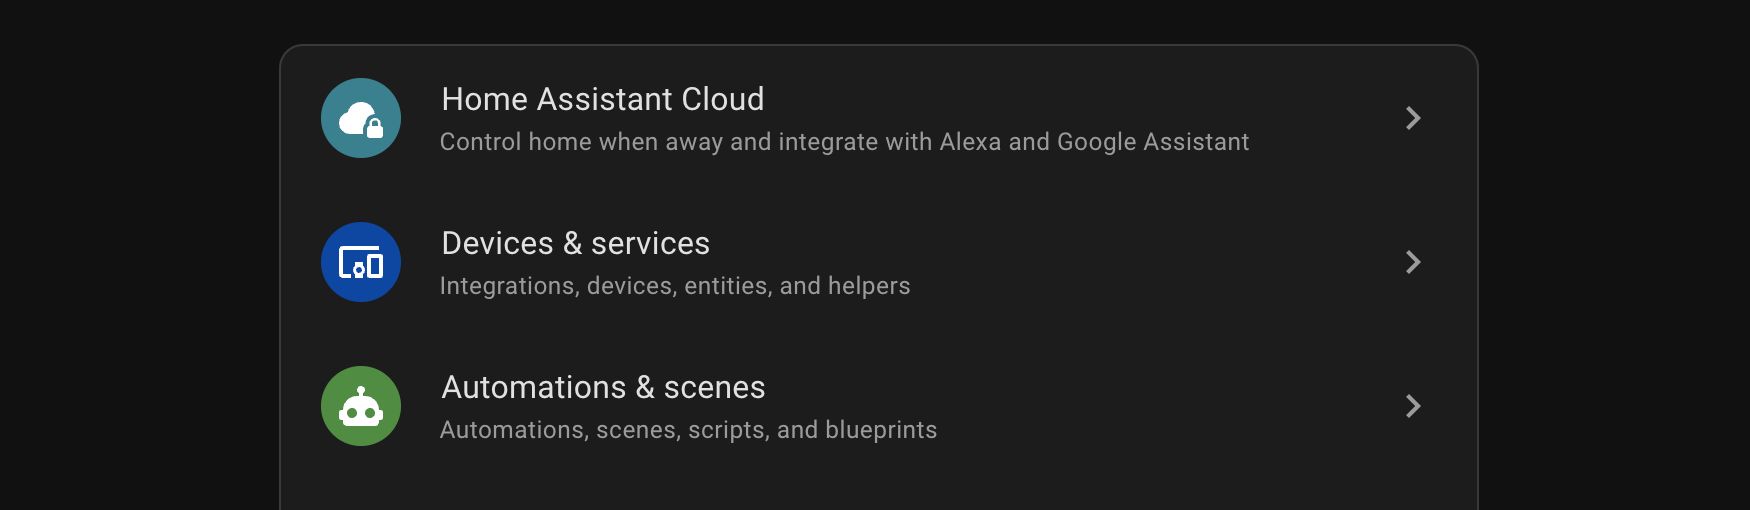
Task: Click the words "Google Assistant" in description
Action: pyautogui.click(x=1152, y=142)
